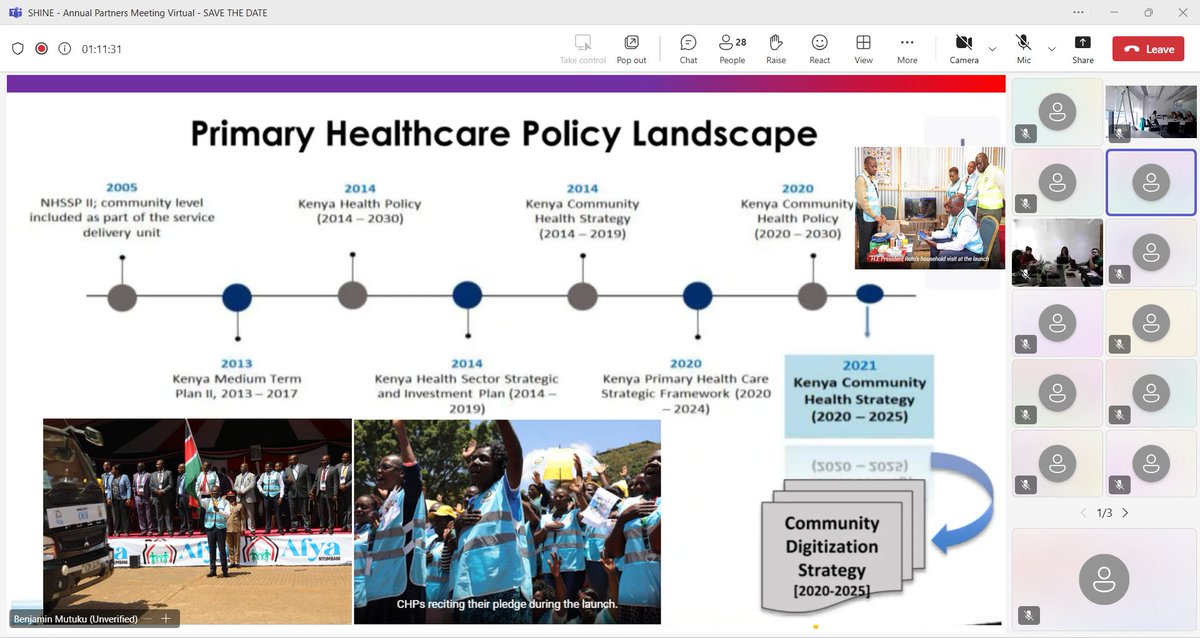Turn on the Camera
Screen dimensions: 1200x638
(x=964, y=48)
